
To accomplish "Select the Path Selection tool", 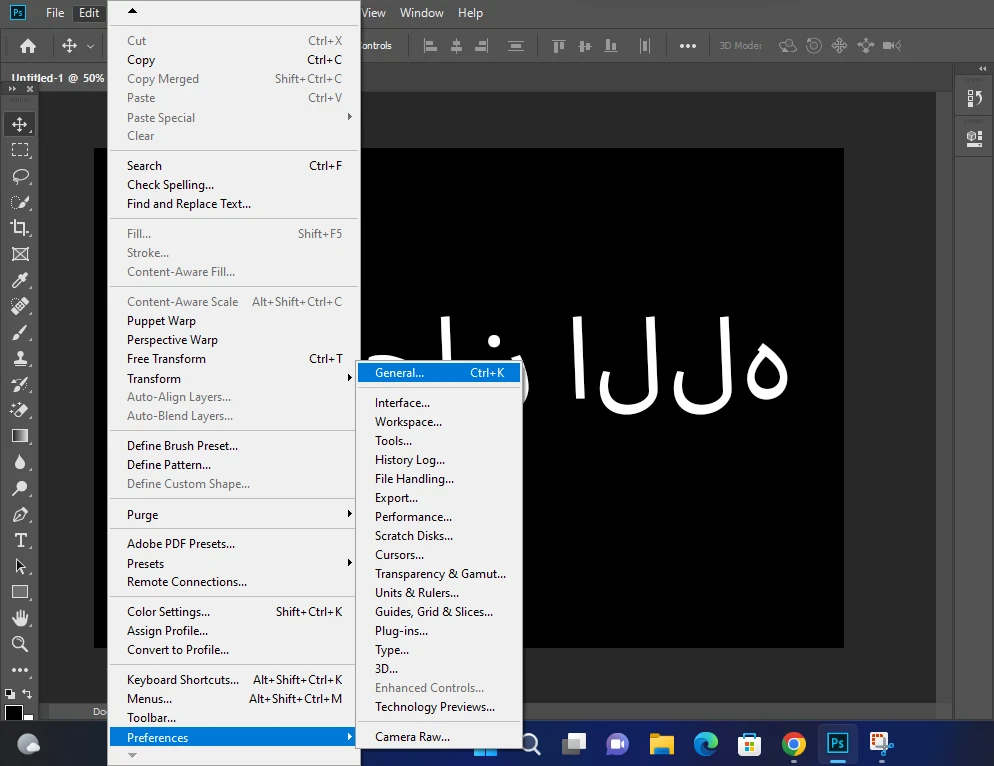I will pos(20,566).
